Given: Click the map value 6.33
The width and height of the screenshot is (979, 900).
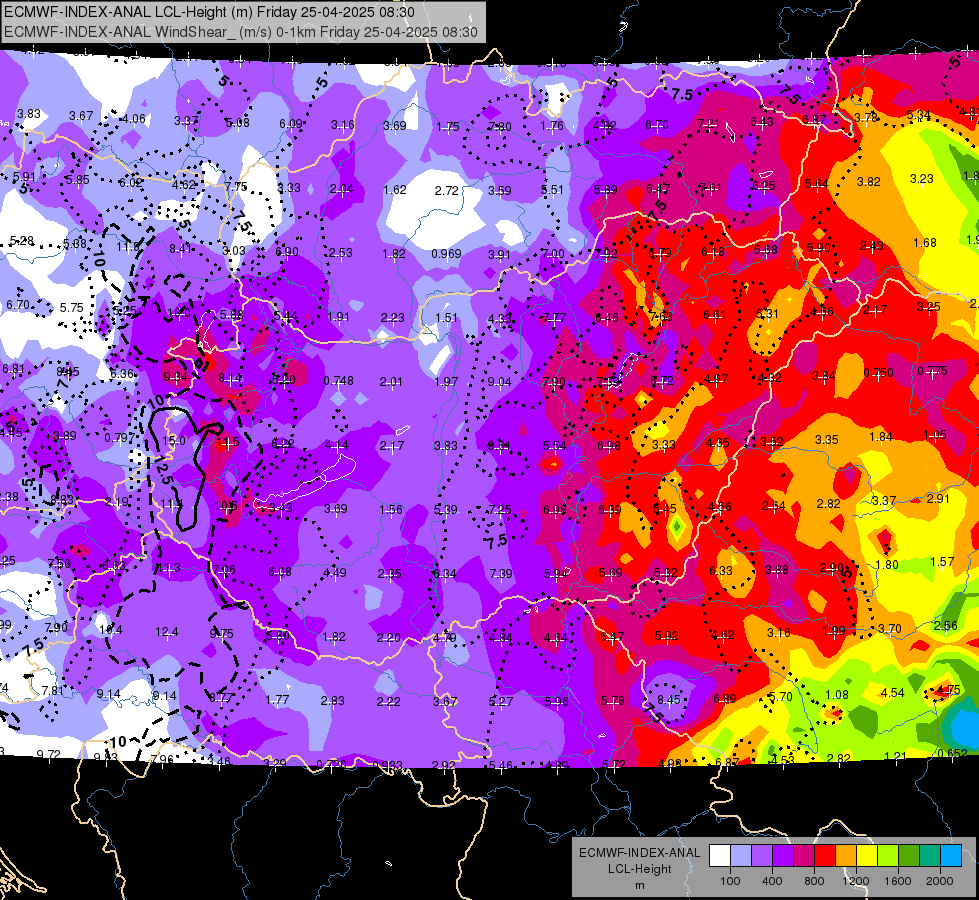Looking at the screenshot, I should [721, 570].
